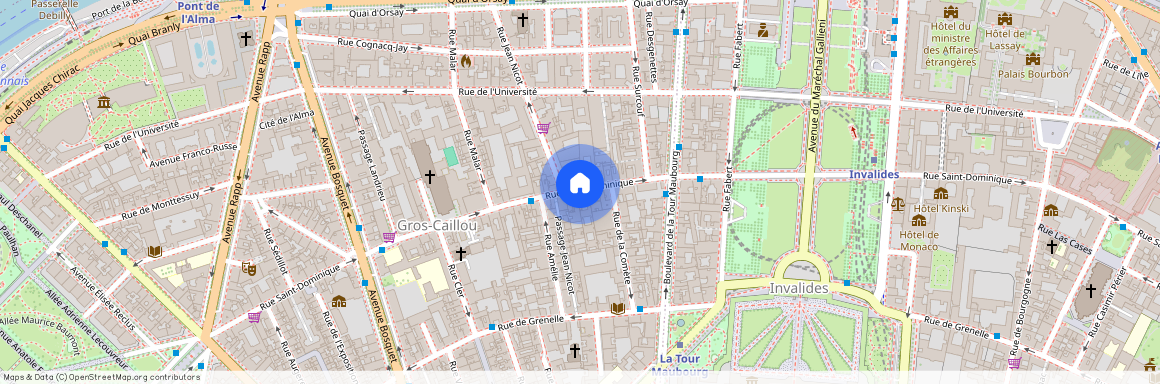
Task: Select the shopping cart left of Gros-Caillou
Action: point(388,238)
